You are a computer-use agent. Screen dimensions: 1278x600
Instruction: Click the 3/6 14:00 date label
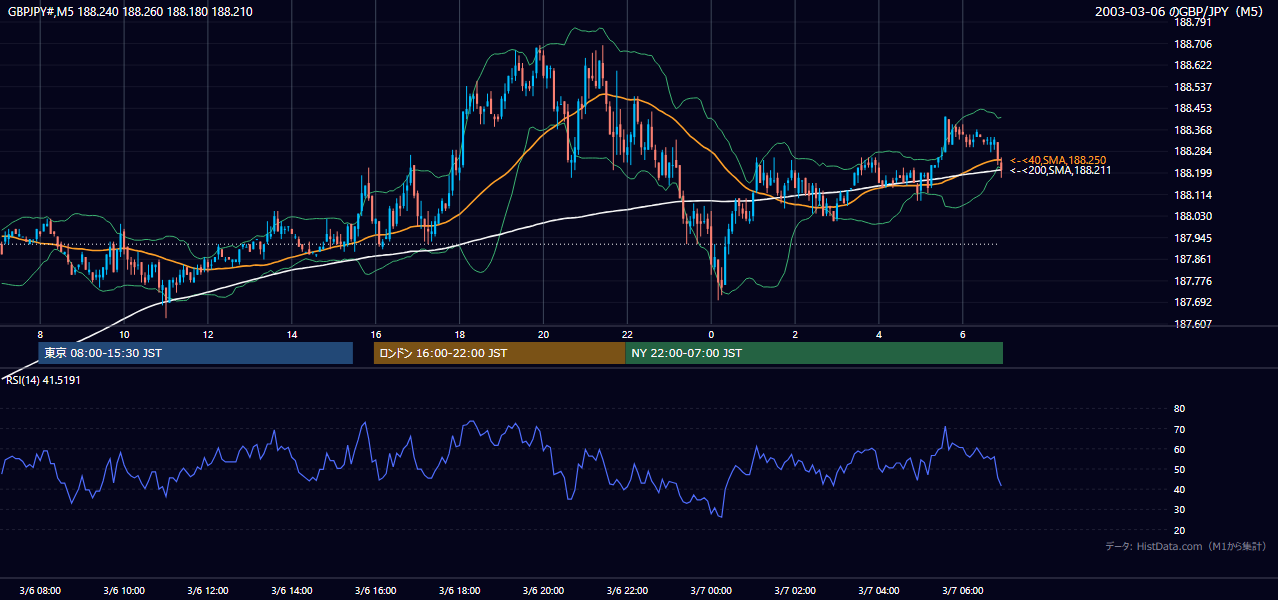pyautogui.click(x=292, y=591)
